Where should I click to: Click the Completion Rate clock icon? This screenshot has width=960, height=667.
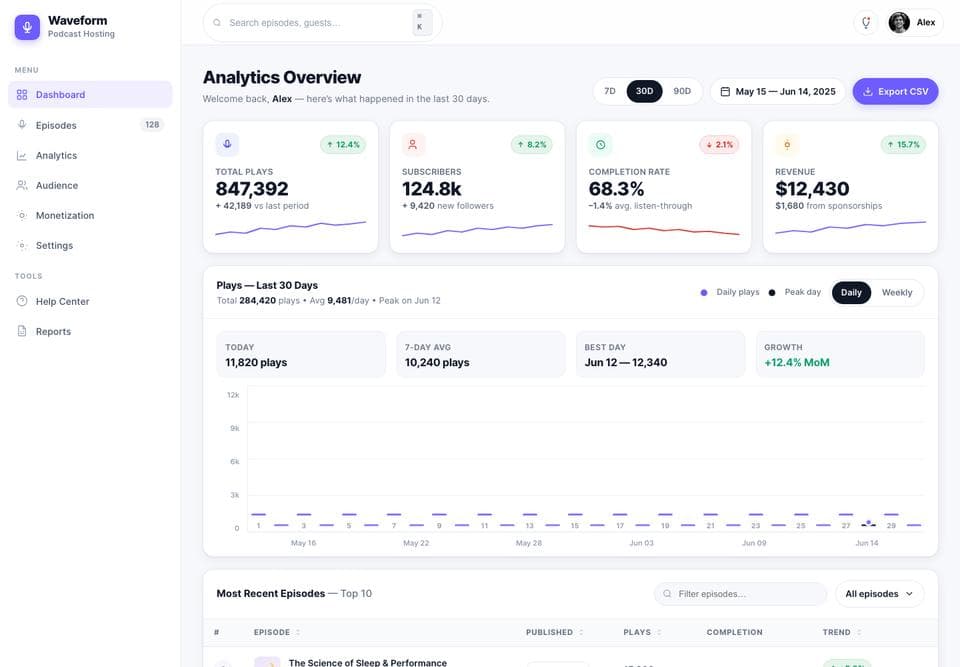pos(601,145)
